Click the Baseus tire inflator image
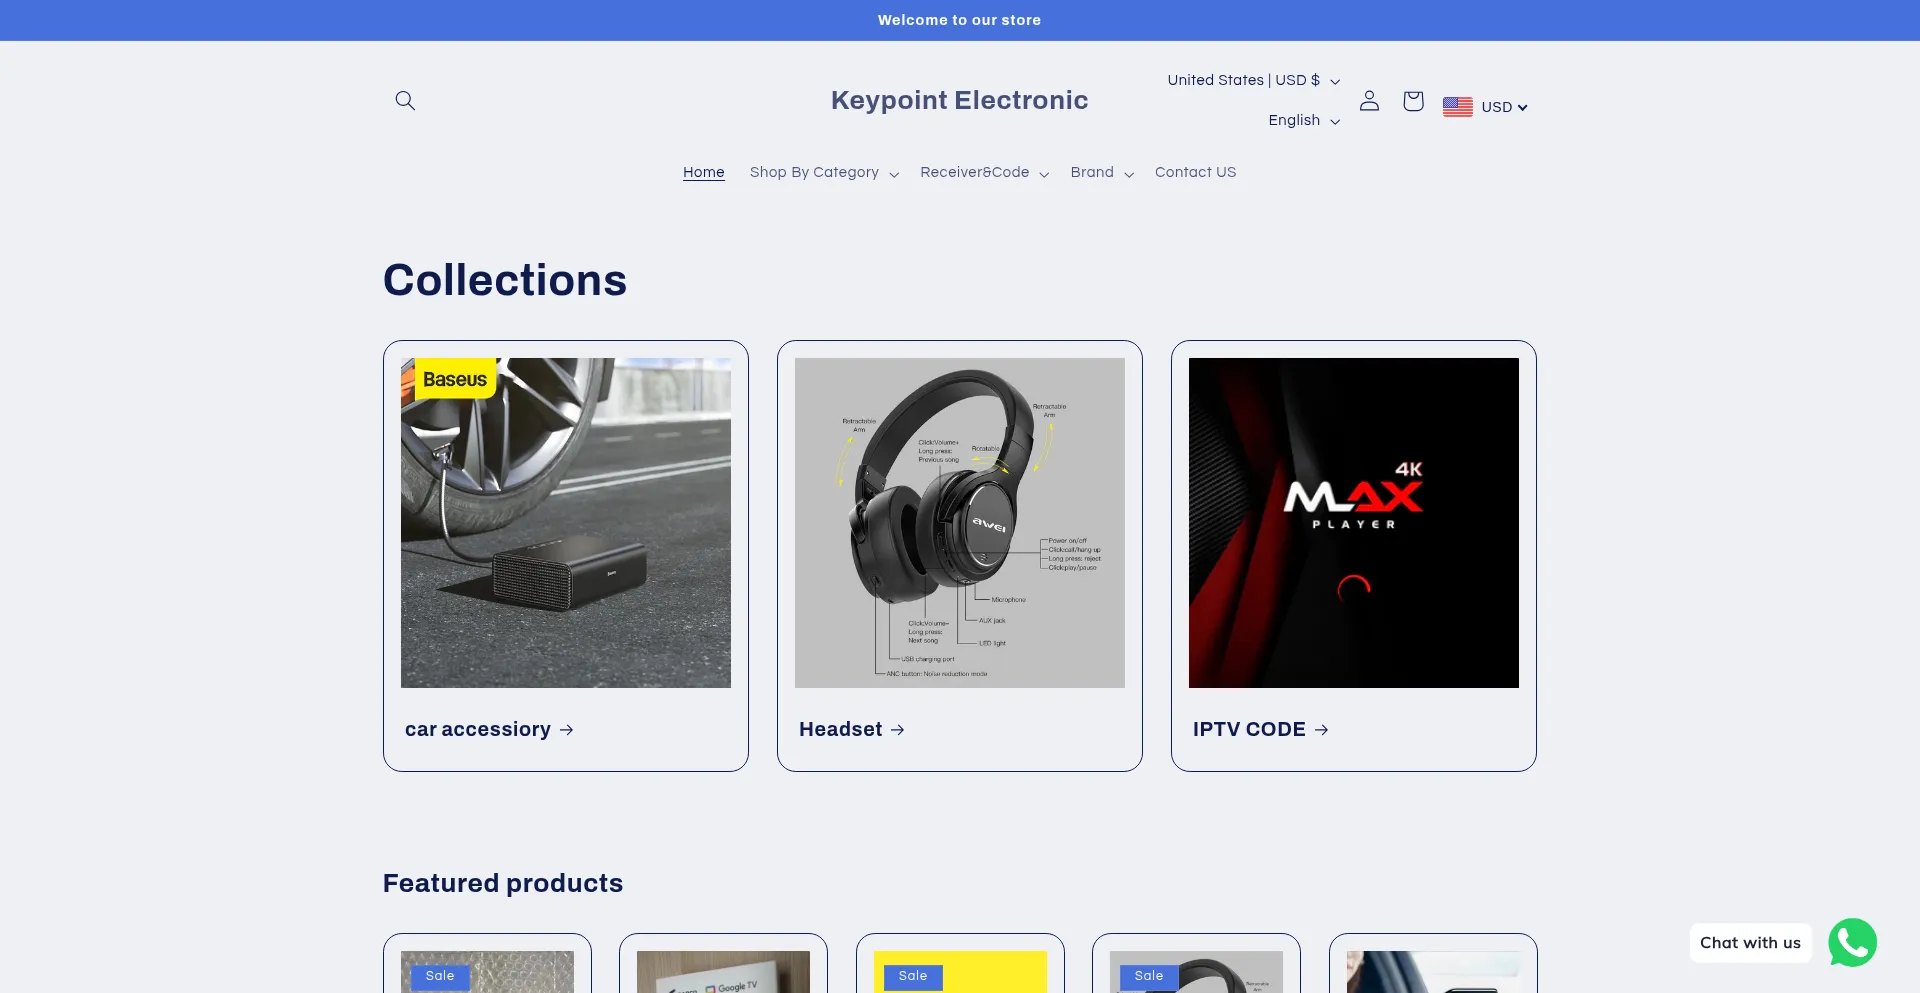1920x993 pixels. tap(566, 523)
